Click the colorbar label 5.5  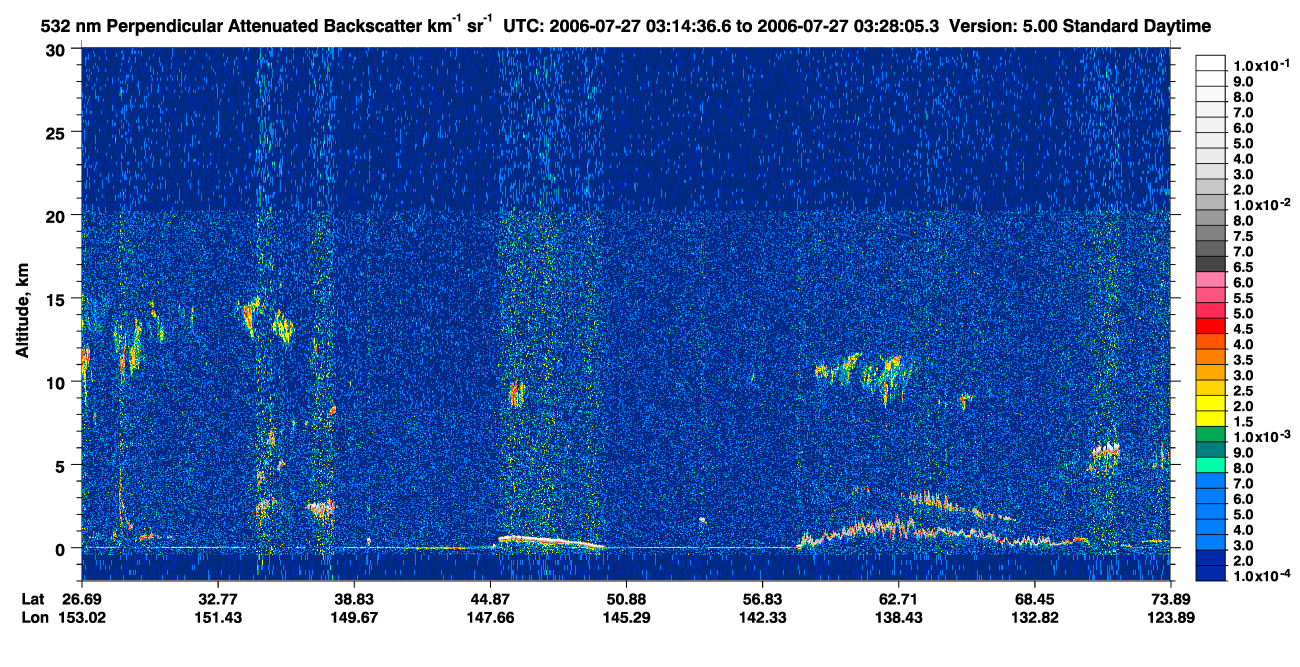pyautogui.click(x=1242, y=297)
